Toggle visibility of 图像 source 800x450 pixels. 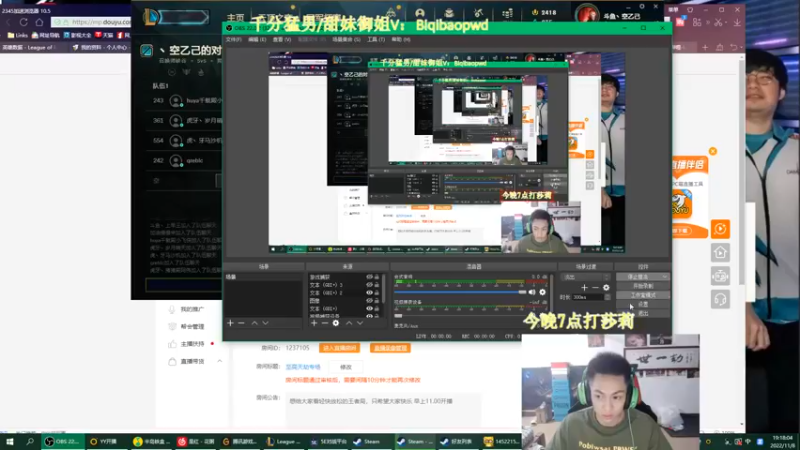(x=369, y=301)
